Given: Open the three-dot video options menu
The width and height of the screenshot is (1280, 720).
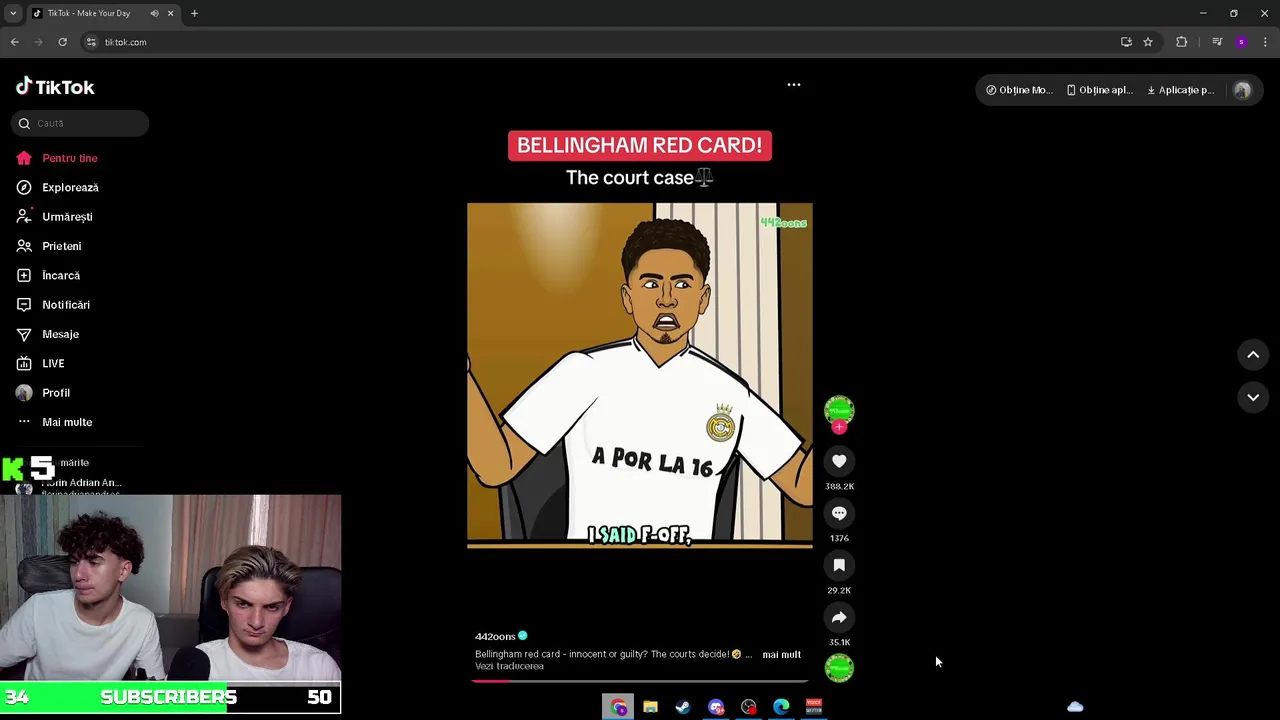Looking at the screenshot, I should click(794, 85).
